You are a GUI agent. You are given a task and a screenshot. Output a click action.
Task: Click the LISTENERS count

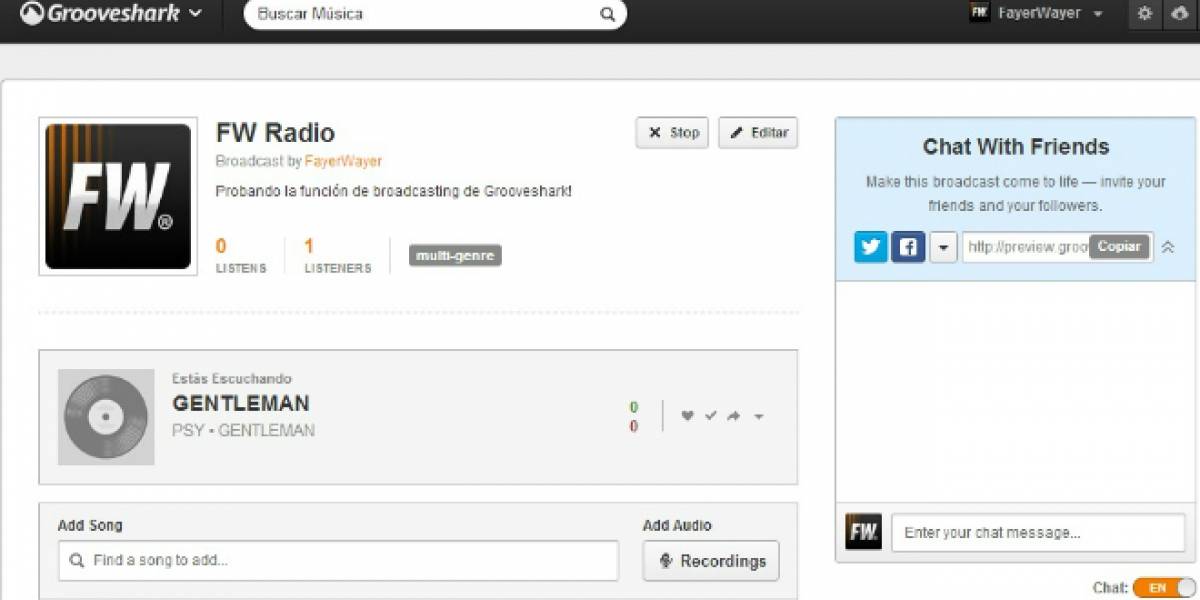pos(309,246)
